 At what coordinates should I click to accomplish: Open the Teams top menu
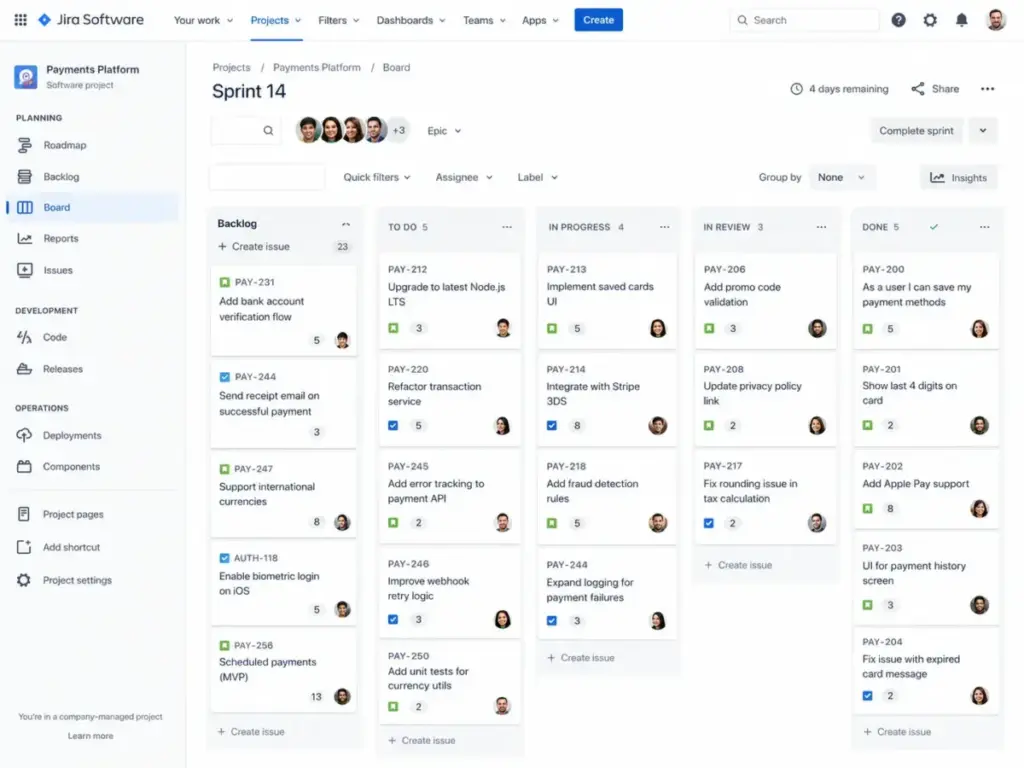pyautogui.click(x=484, y=20)
